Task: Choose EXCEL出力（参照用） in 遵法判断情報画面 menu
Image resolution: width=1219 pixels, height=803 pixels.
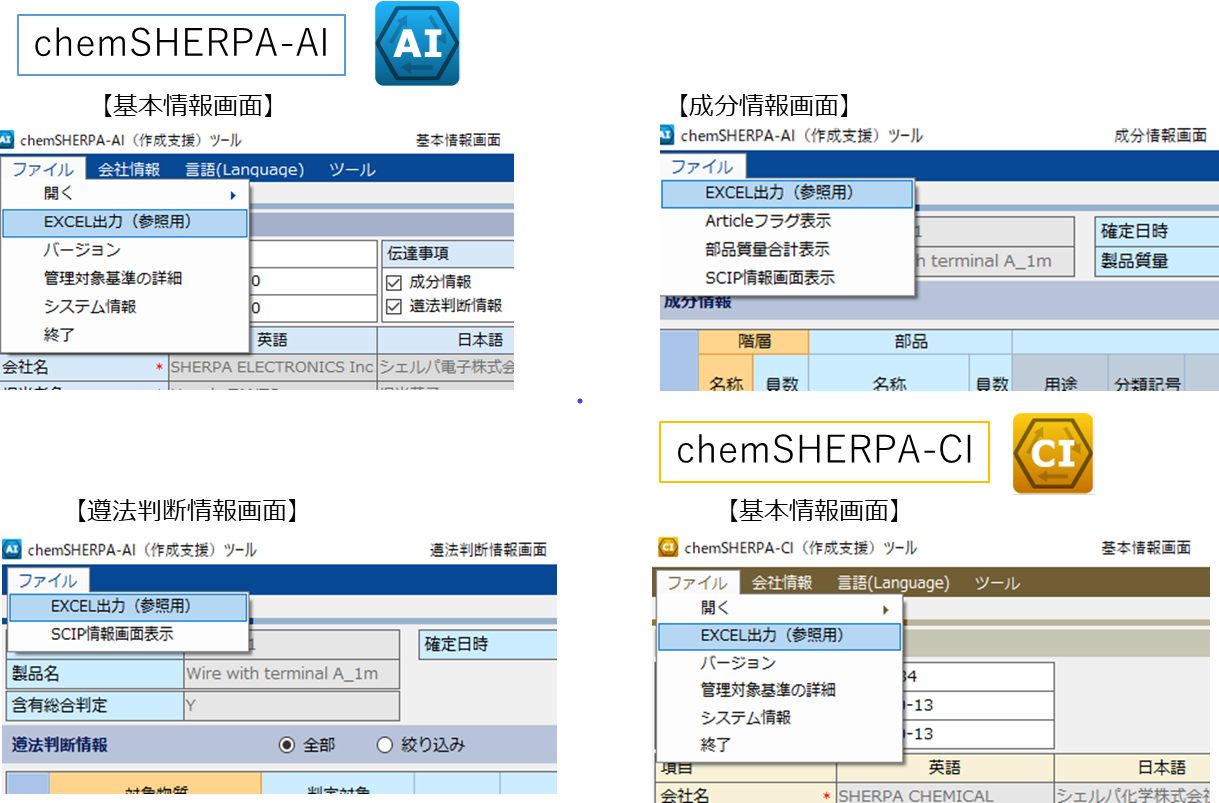Action: click(x=128, y=606)
